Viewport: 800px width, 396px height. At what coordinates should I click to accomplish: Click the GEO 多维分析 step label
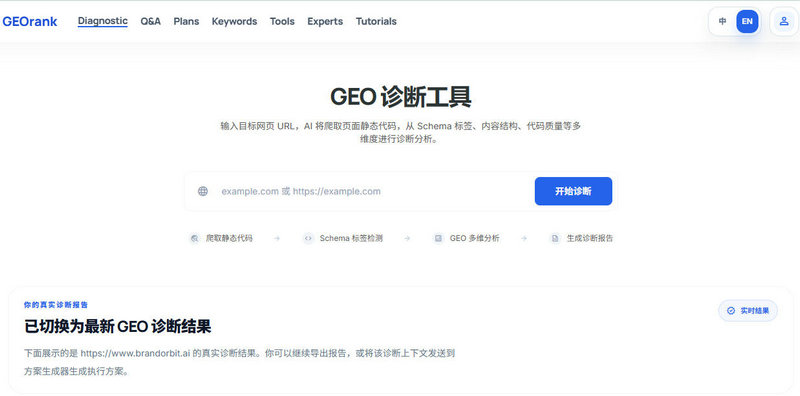pos(474,238)
